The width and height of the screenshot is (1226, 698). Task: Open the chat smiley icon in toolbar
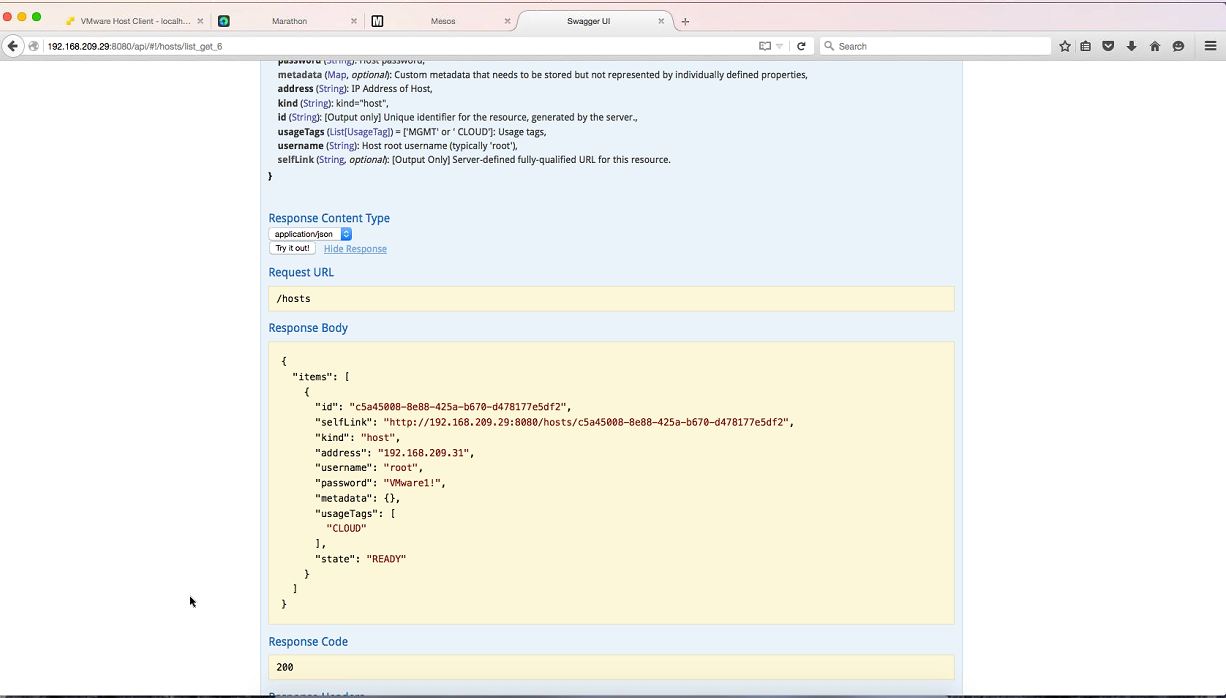[x=1178, y=46]
